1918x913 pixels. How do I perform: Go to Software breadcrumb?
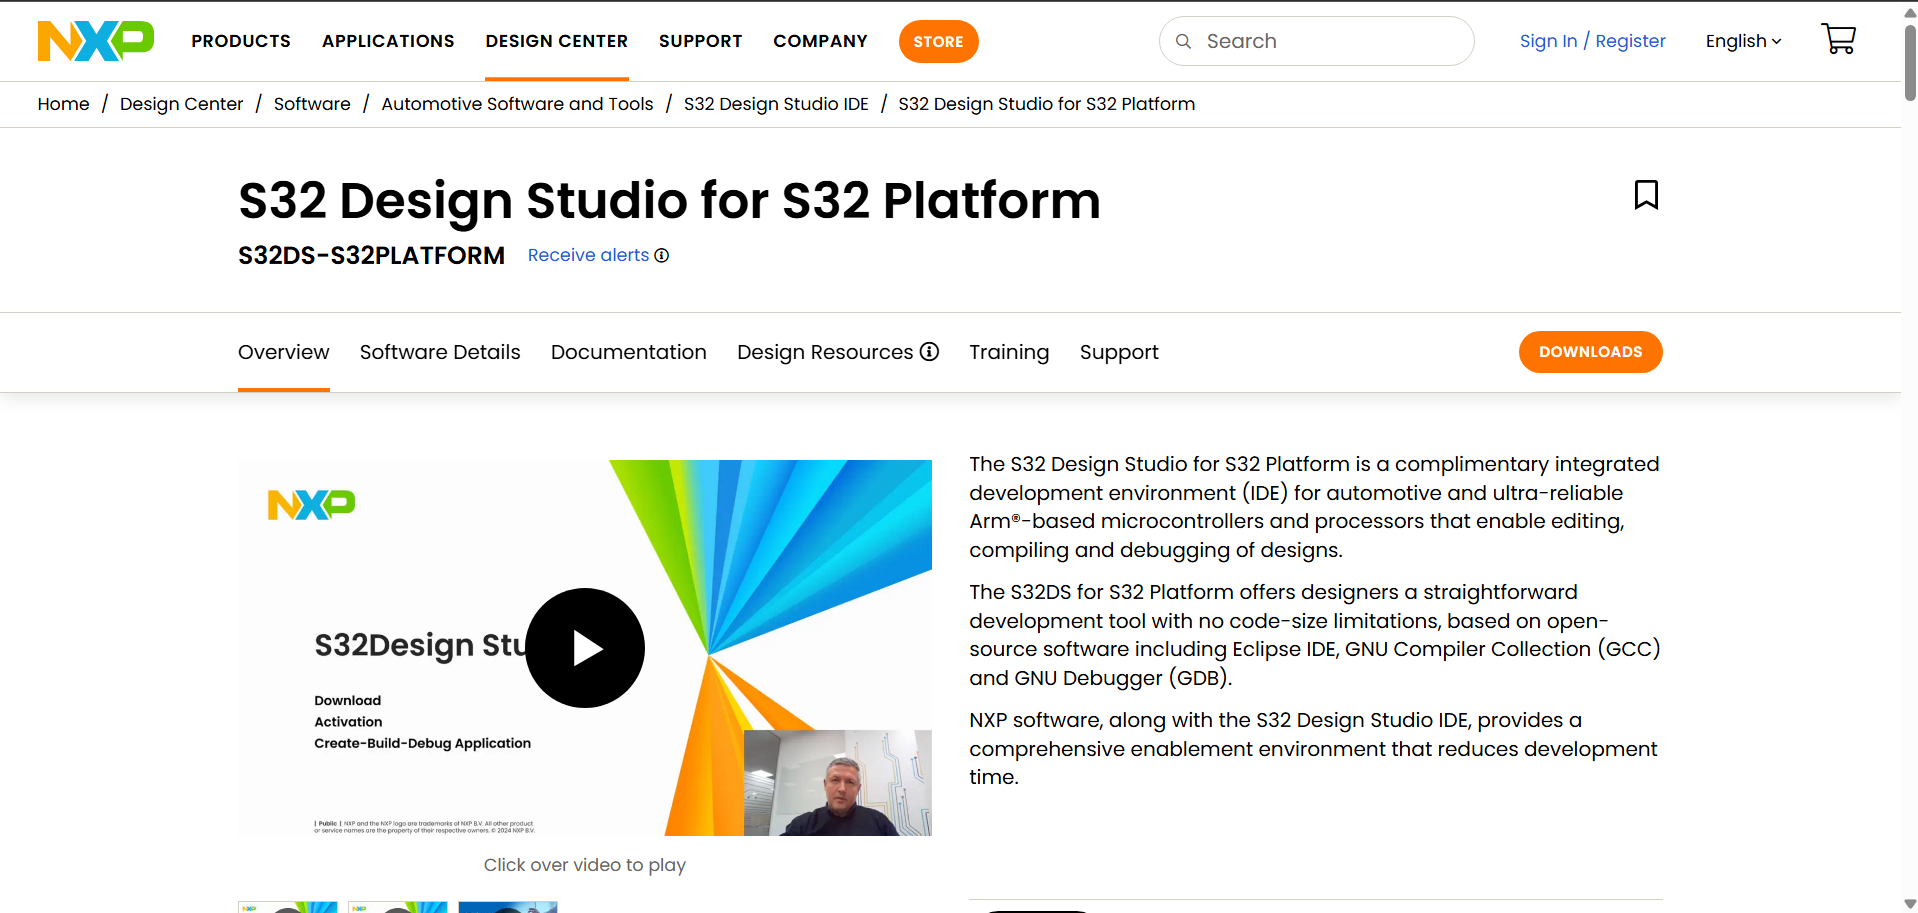coord(312,104)
